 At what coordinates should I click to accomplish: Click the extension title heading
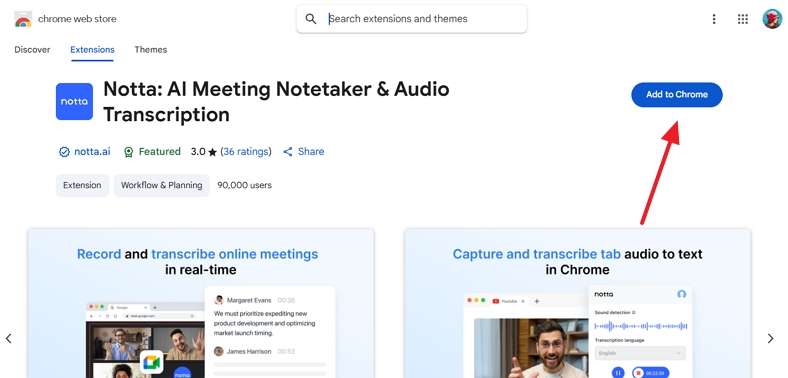point(276,102)
